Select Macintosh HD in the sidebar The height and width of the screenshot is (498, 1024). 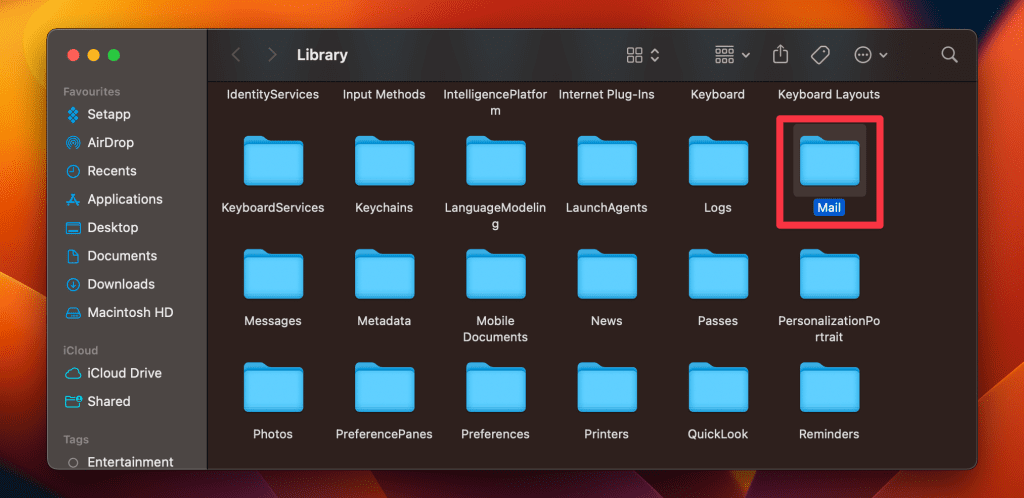[130, 312]
